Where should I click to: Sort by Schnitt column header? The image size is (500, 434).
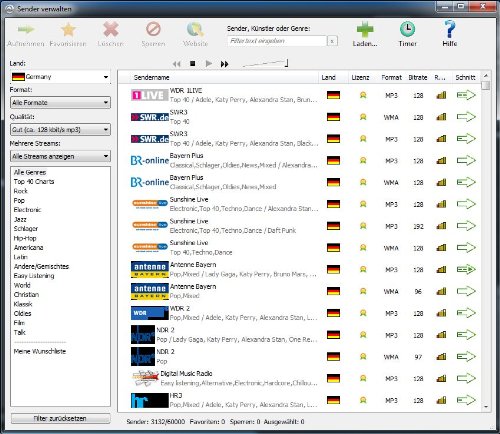coord(465,77)
